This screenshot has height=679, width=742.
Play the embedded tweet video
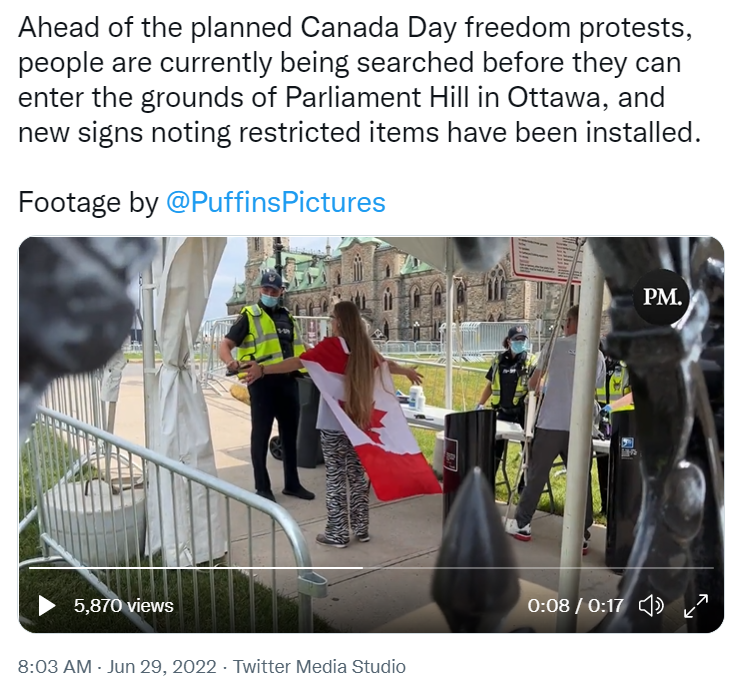click(x=46, y=605)
